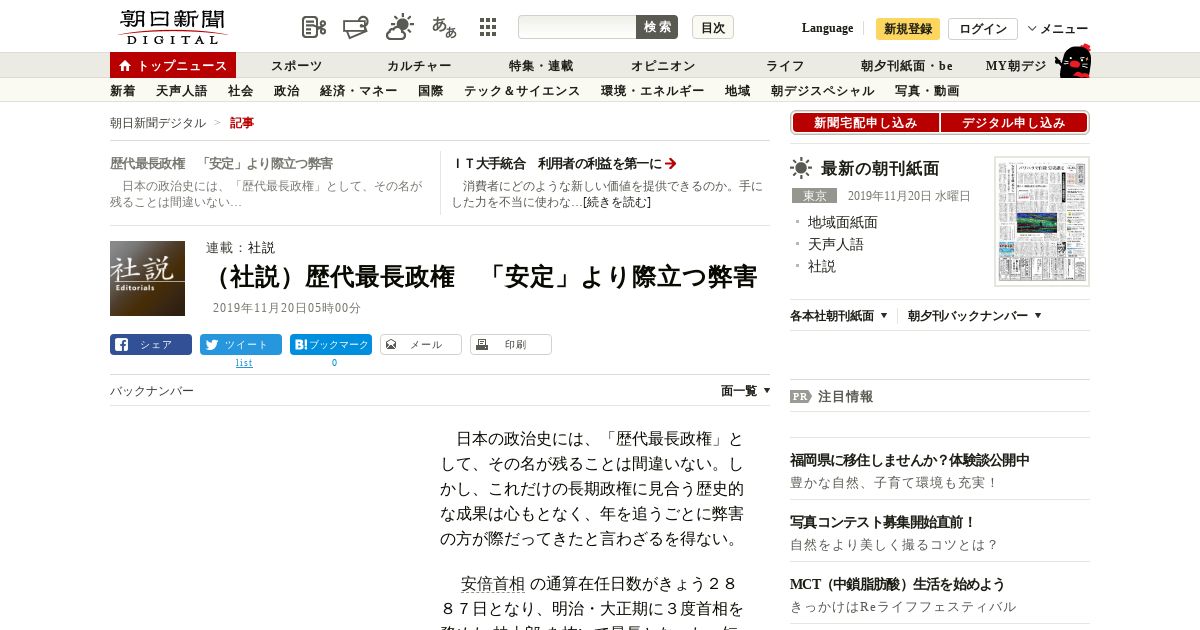This screenshot has width=1200, height=630.
Task: Select the 朝夕刊紙面・be tab
Action: coord(907,66)
